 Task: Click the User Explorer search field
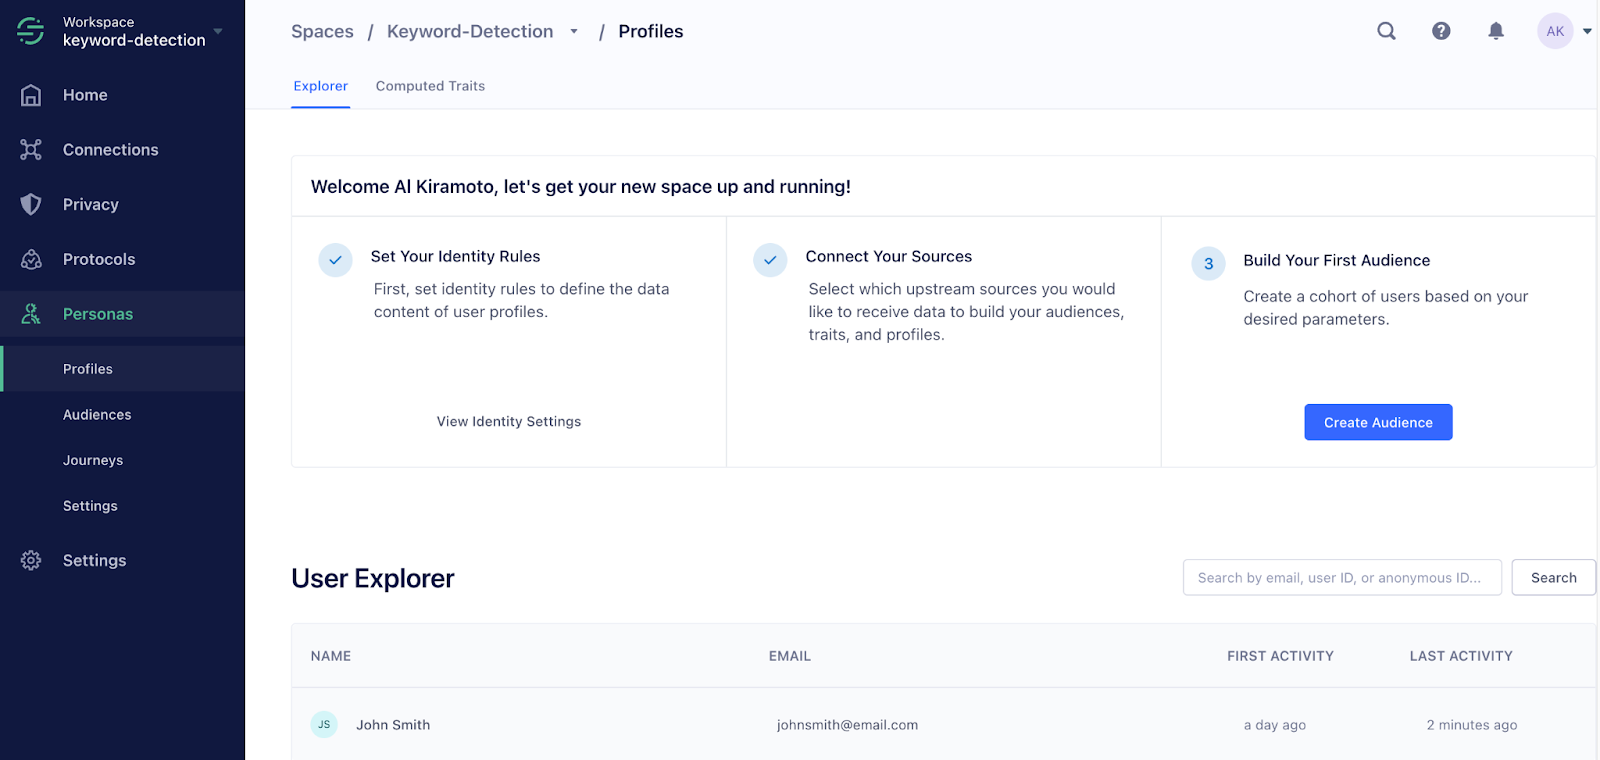point(1342,578)
